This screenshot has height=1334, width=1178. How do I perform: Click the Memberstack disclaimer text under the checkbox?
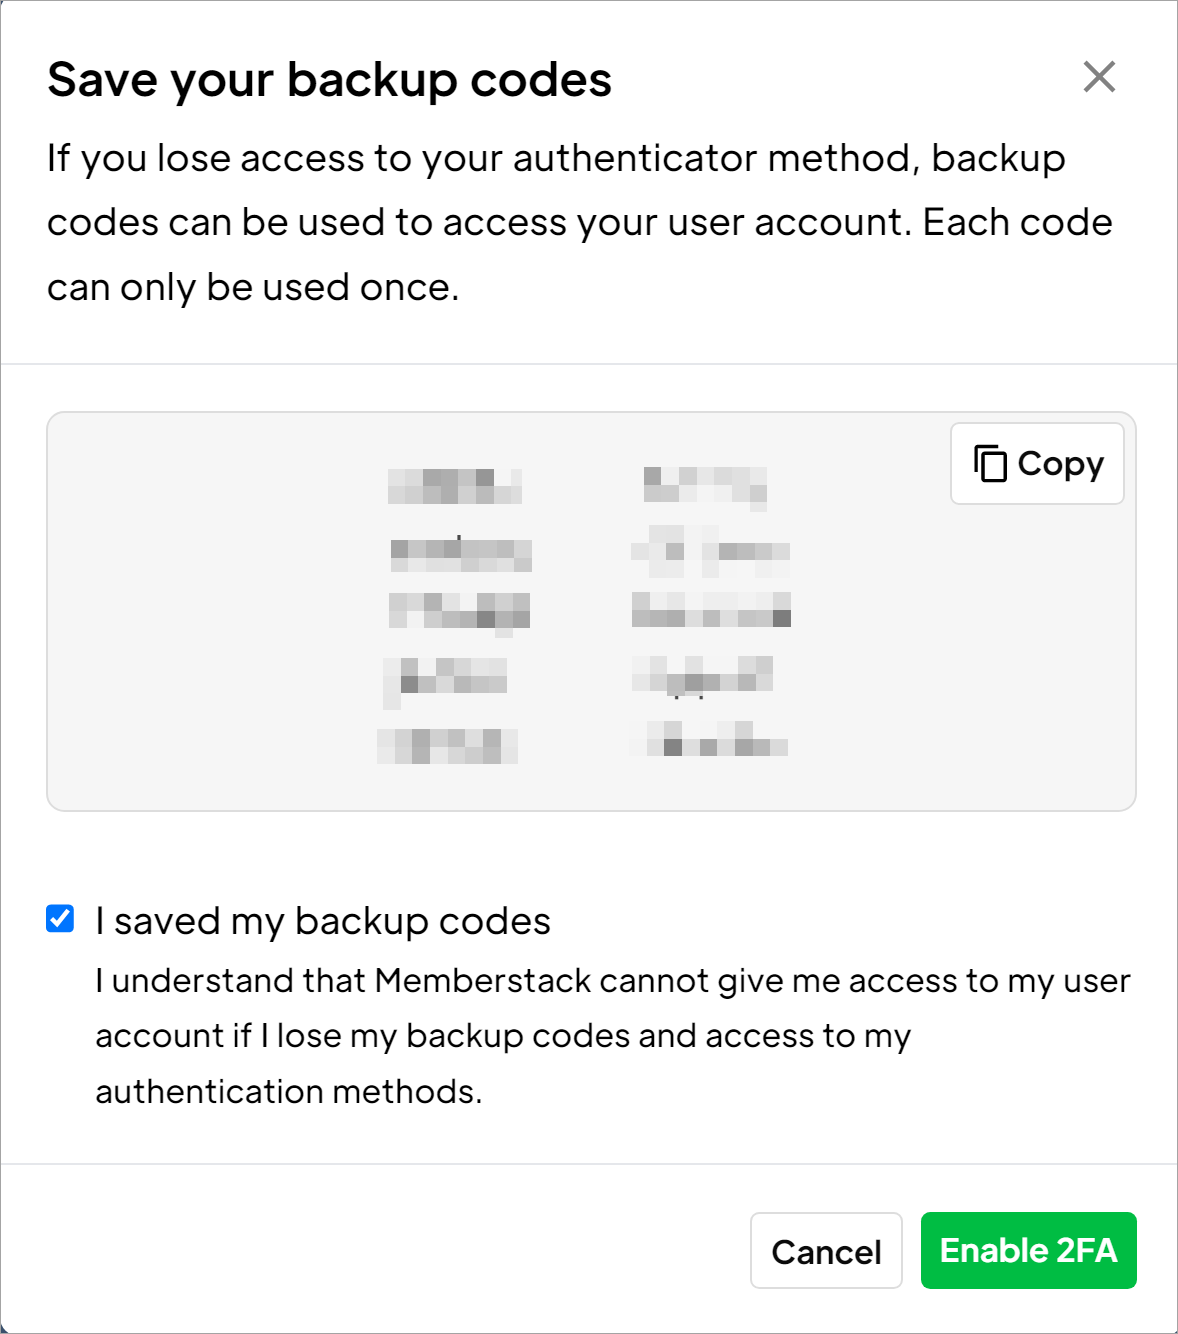click(612, 1036)
